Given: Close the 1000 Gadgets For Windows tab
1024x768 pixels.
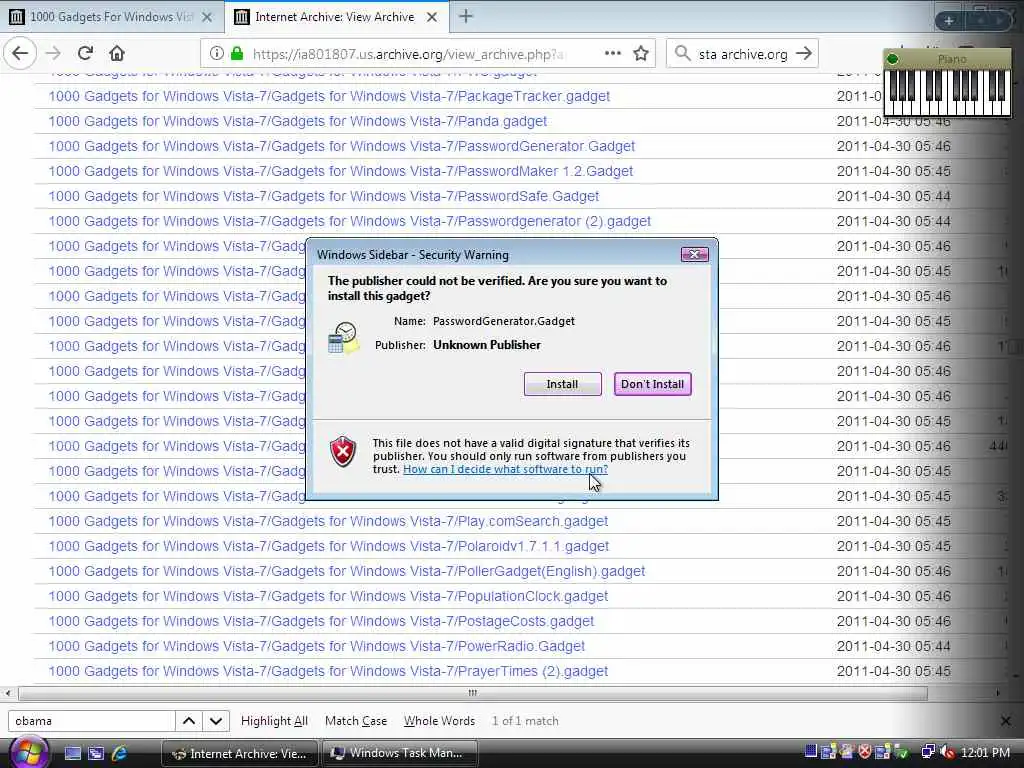Looking at the screenshot, I should click(207, 17).
